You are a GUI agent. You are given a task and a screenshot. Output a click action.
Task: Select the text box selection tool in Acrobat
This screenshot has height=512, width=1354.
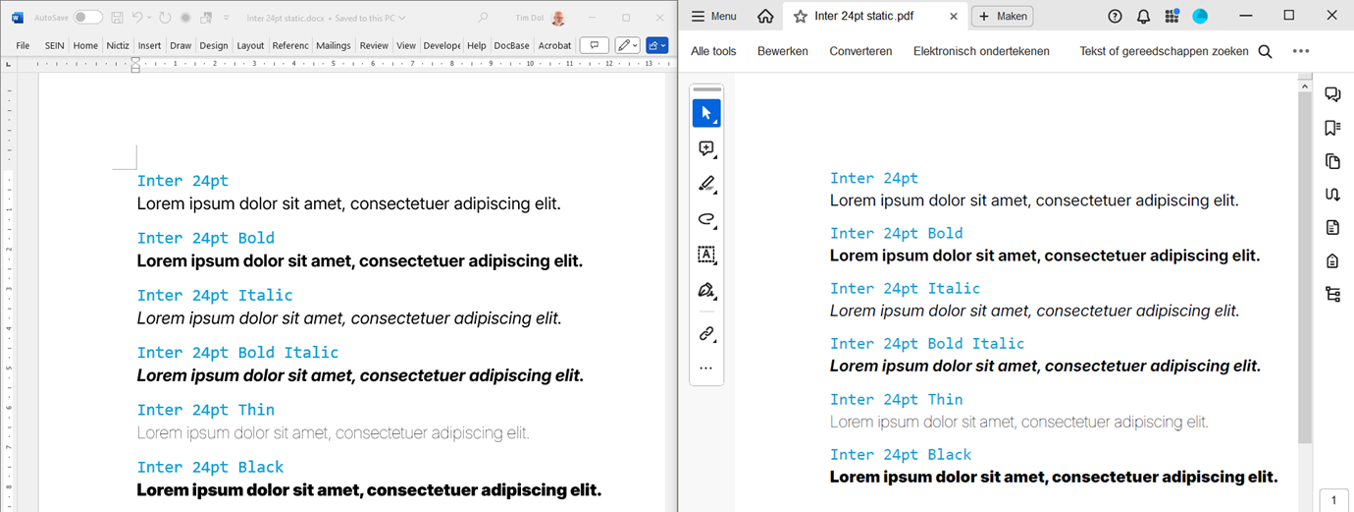[706, 254]
